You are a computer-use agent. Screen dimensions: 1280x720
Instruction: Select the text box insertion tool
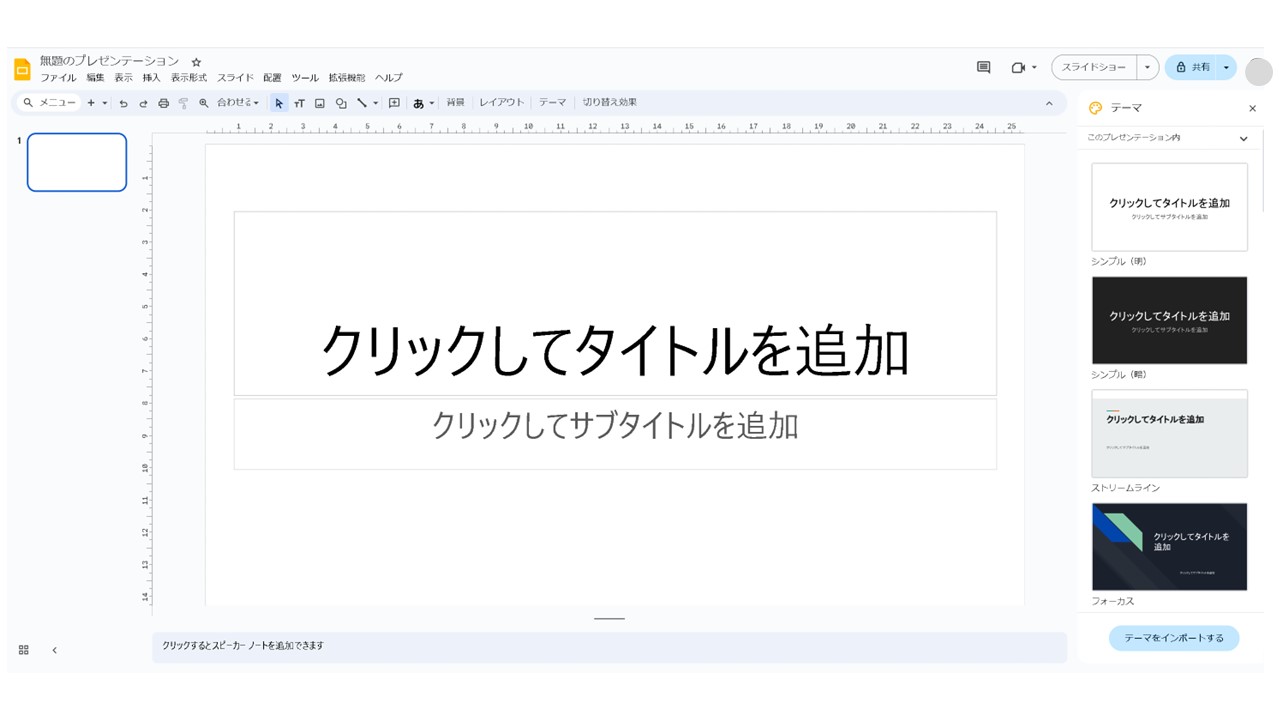click(x=299, y=102)
